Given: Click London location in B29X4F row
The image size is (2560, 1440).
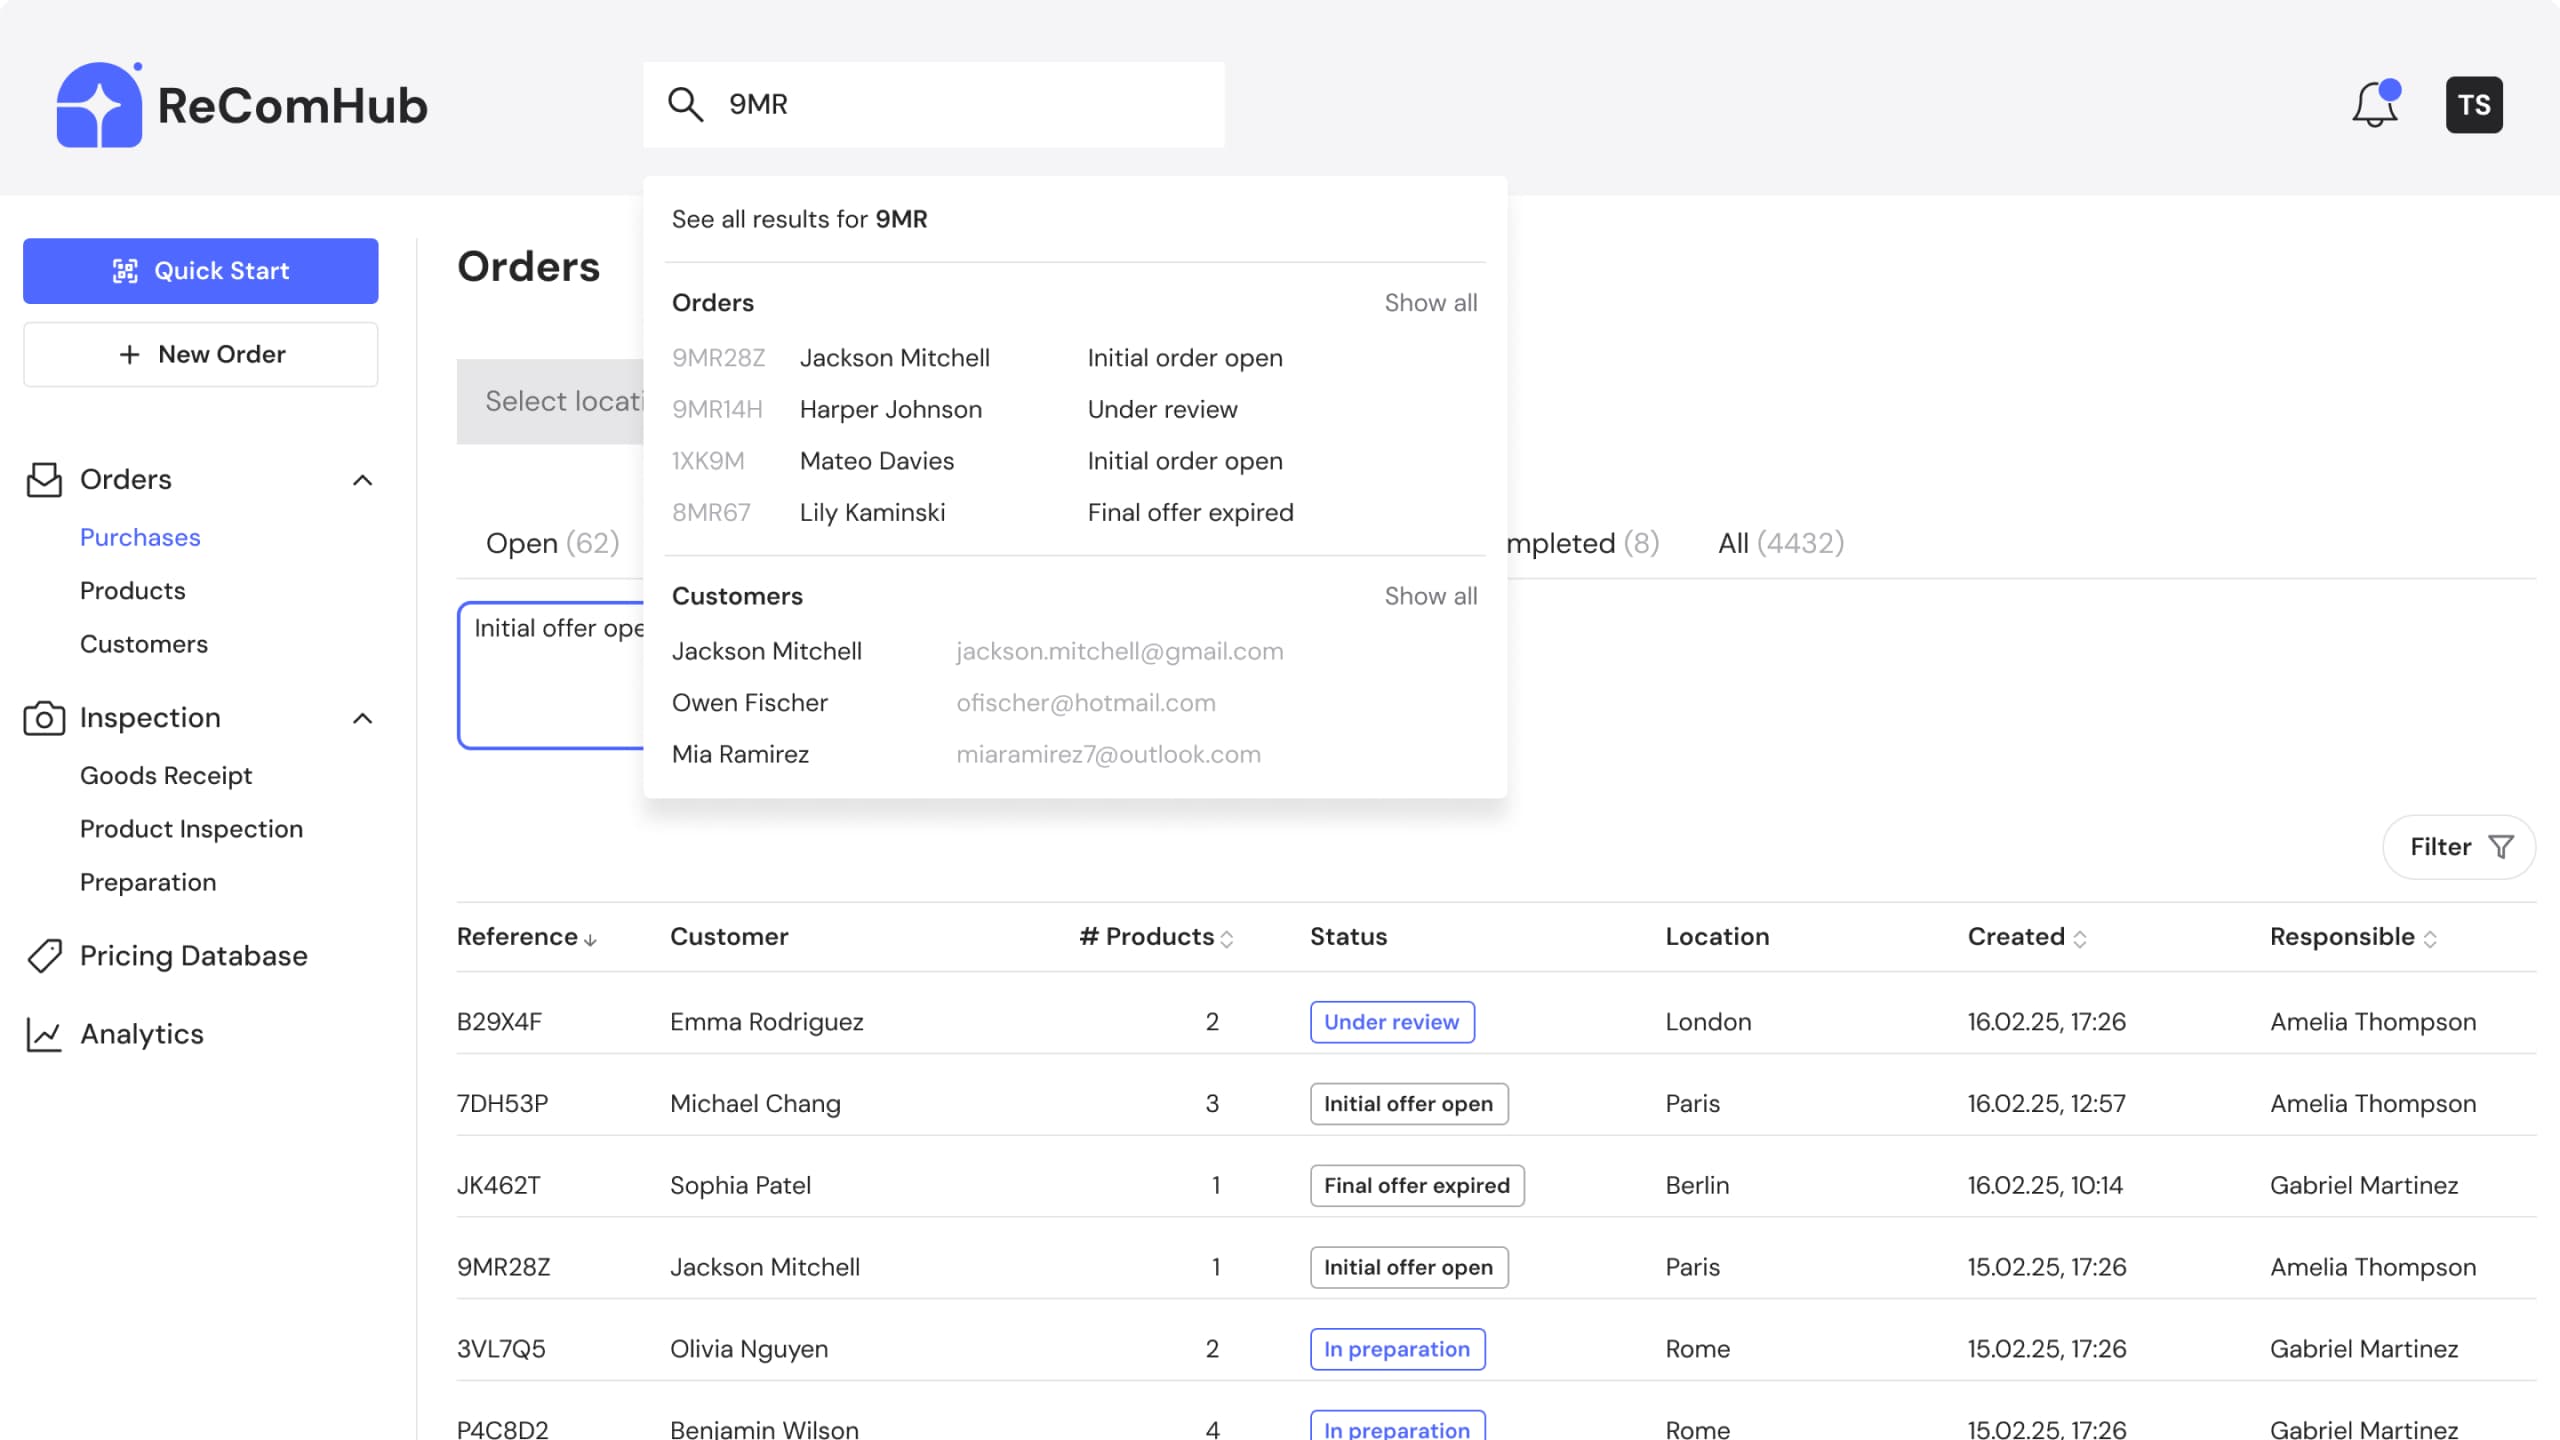Looking at the screenshot, I should tap(1708, 1022).
